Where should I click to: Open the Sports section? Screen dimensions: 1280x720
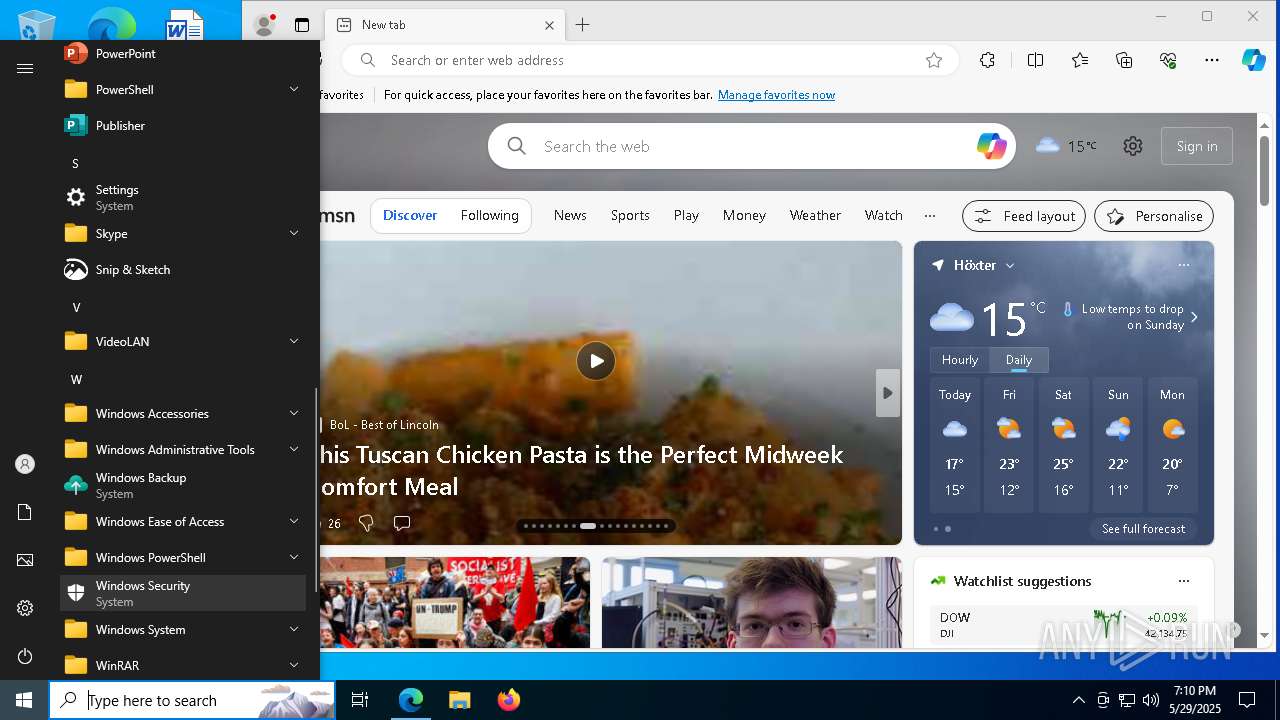(630, 215)
